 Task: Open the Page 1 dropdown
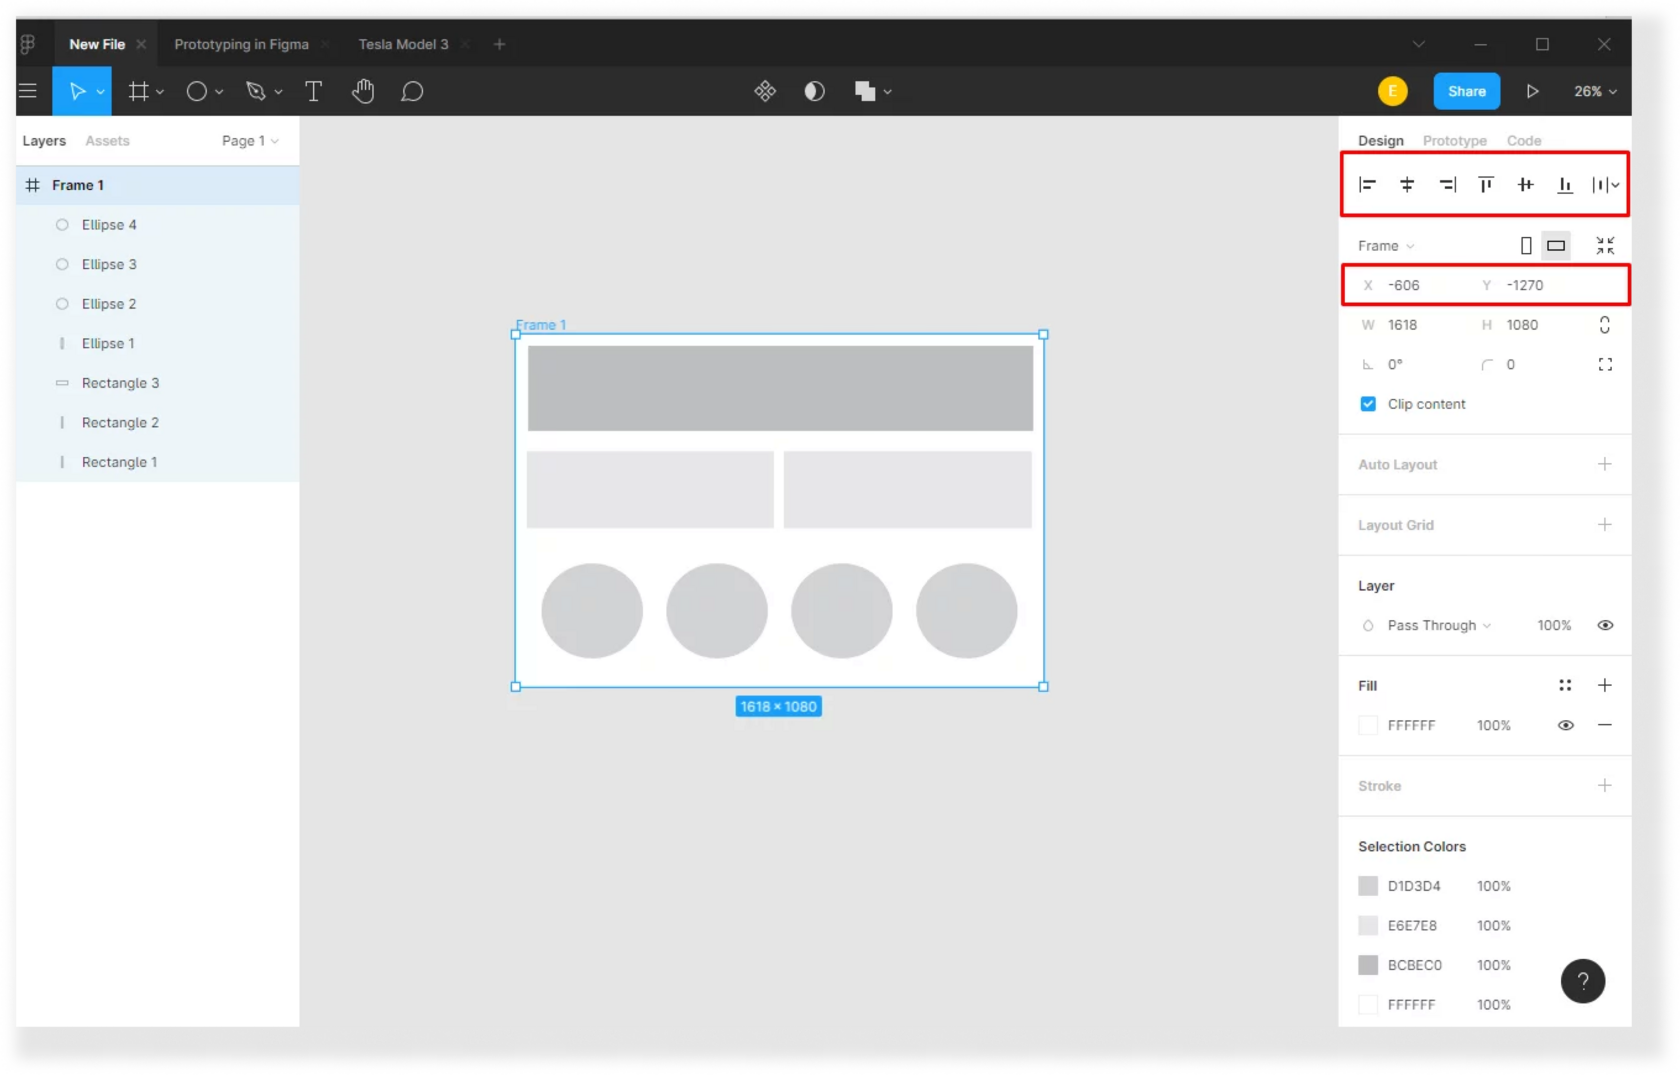[x=250, y=141]
